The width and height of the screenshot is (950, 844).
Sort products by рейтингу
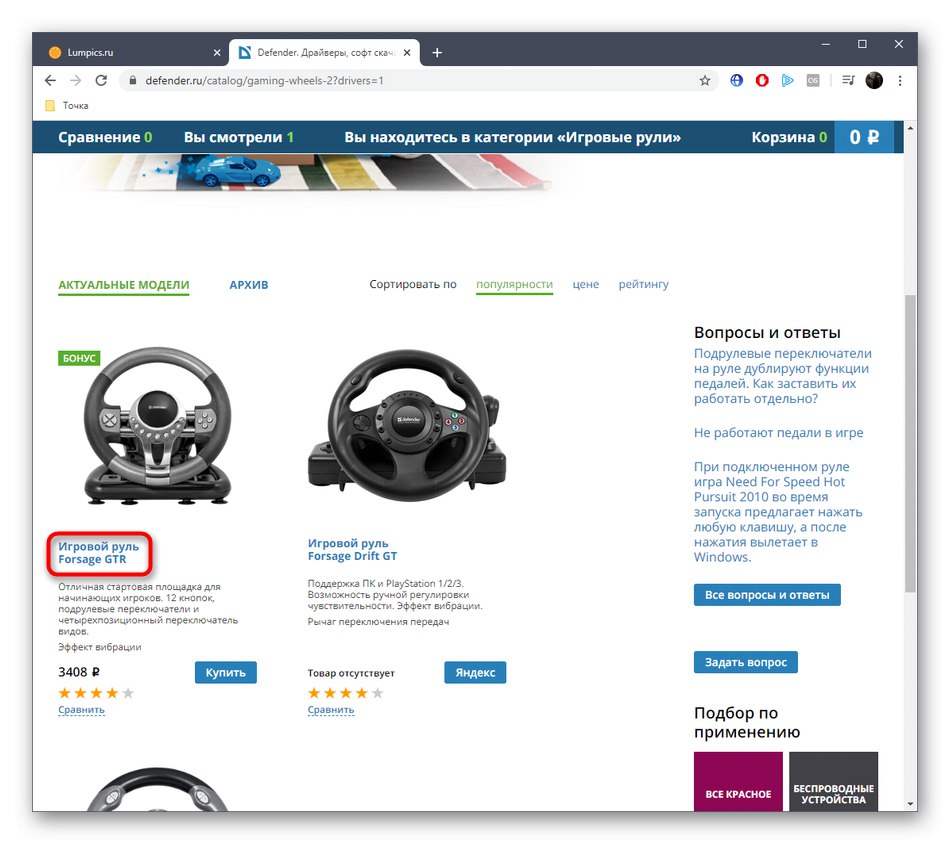643,284
